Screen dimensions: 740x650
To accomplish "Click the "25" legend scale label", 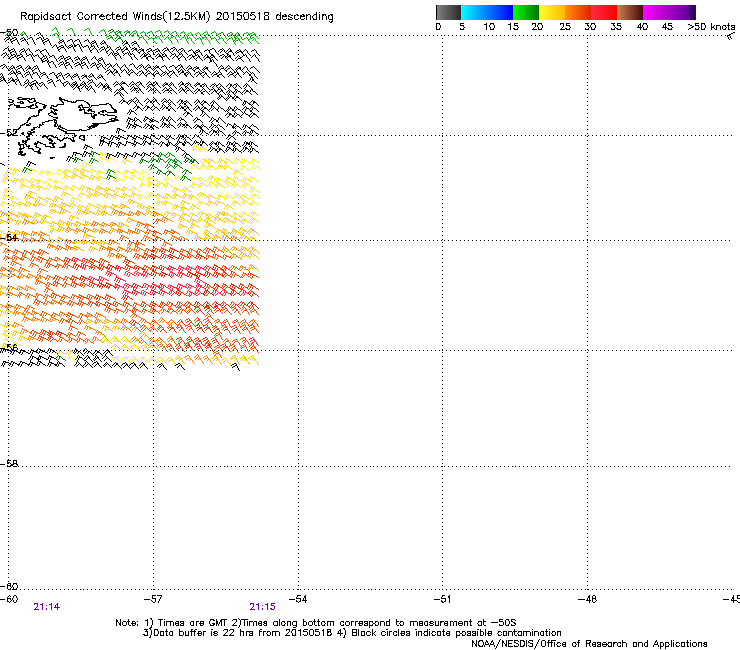I will point(565,27).
